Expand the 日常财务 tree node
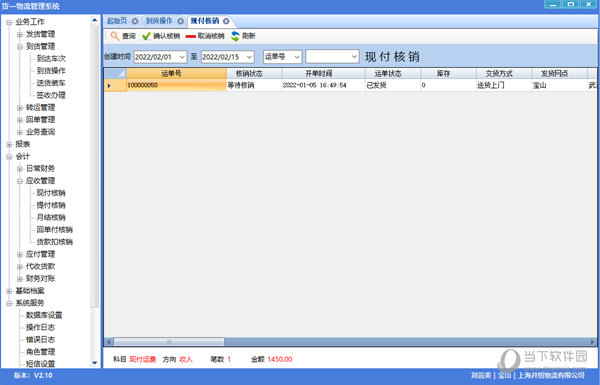 [20, 169]
